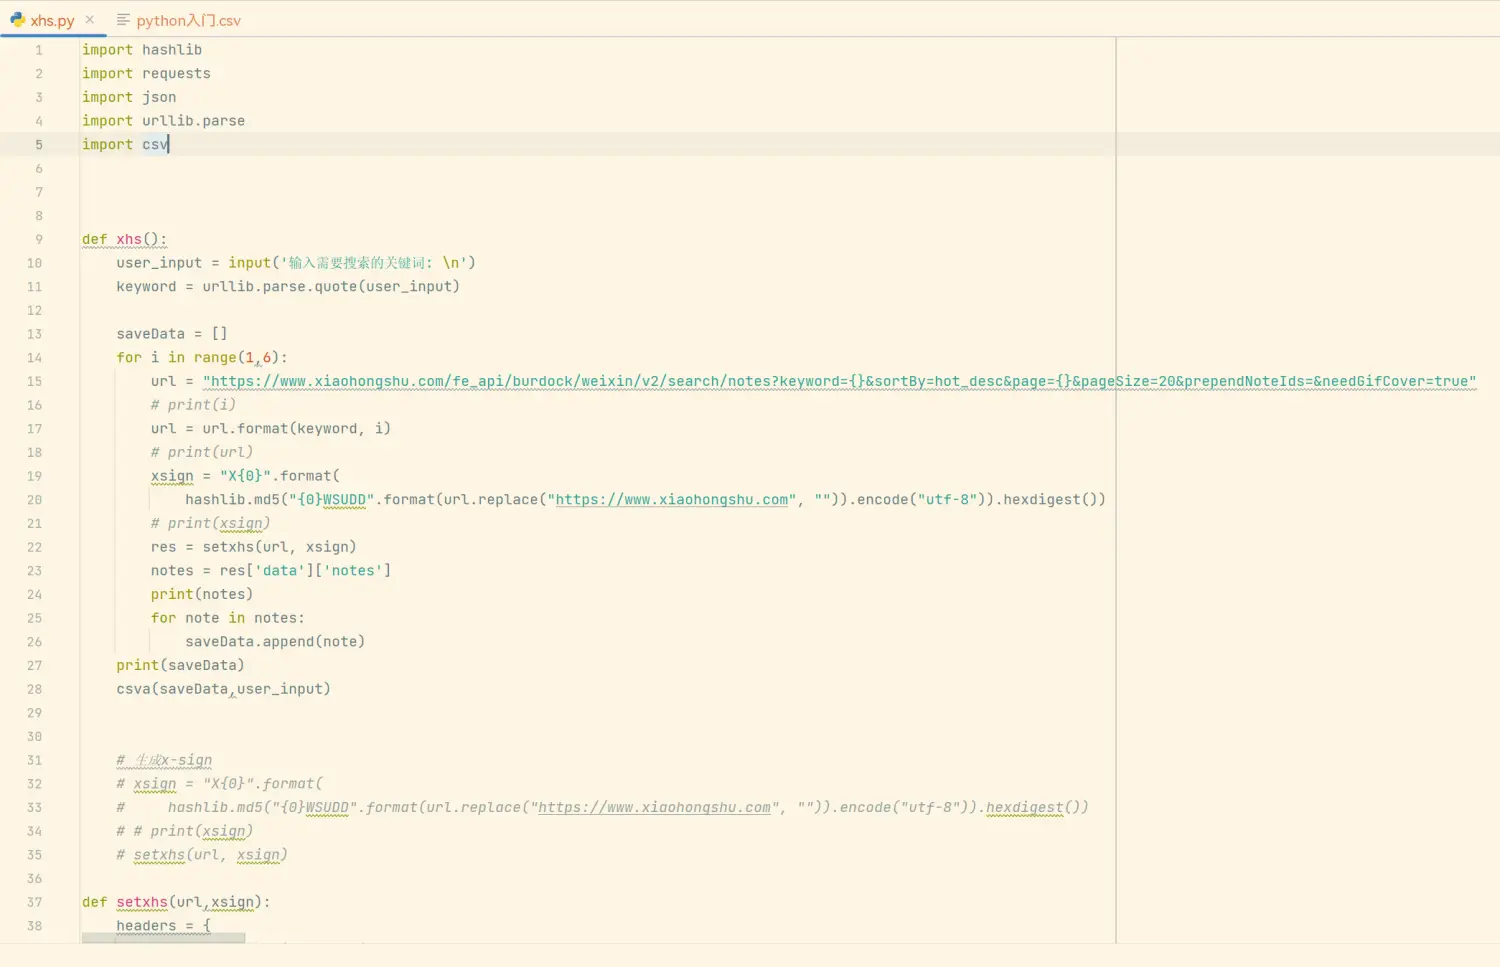This screenshot has width=1500, height=967.
Task: Switch to the xhs.py editor tab
Action: (52, 20)
